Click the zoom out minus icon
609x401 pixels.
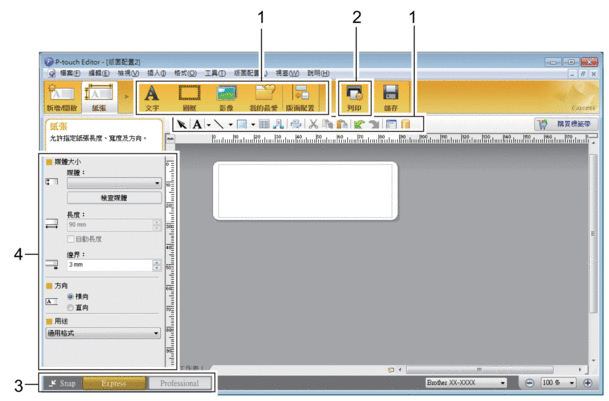pyautogui.click(x=529, y=383)
